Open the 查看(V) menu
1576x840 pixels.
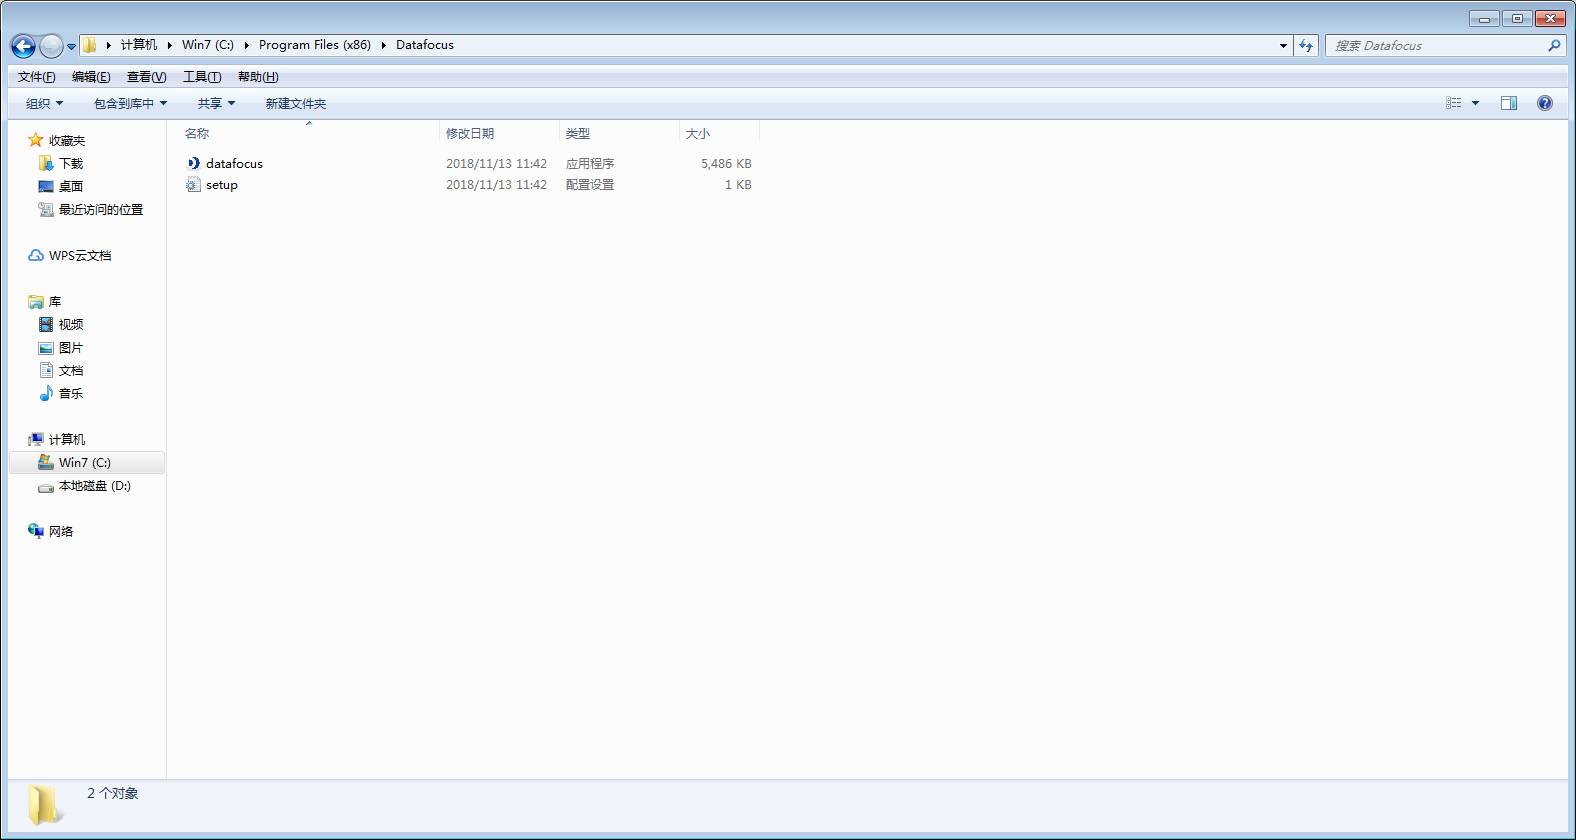(146, 77)
